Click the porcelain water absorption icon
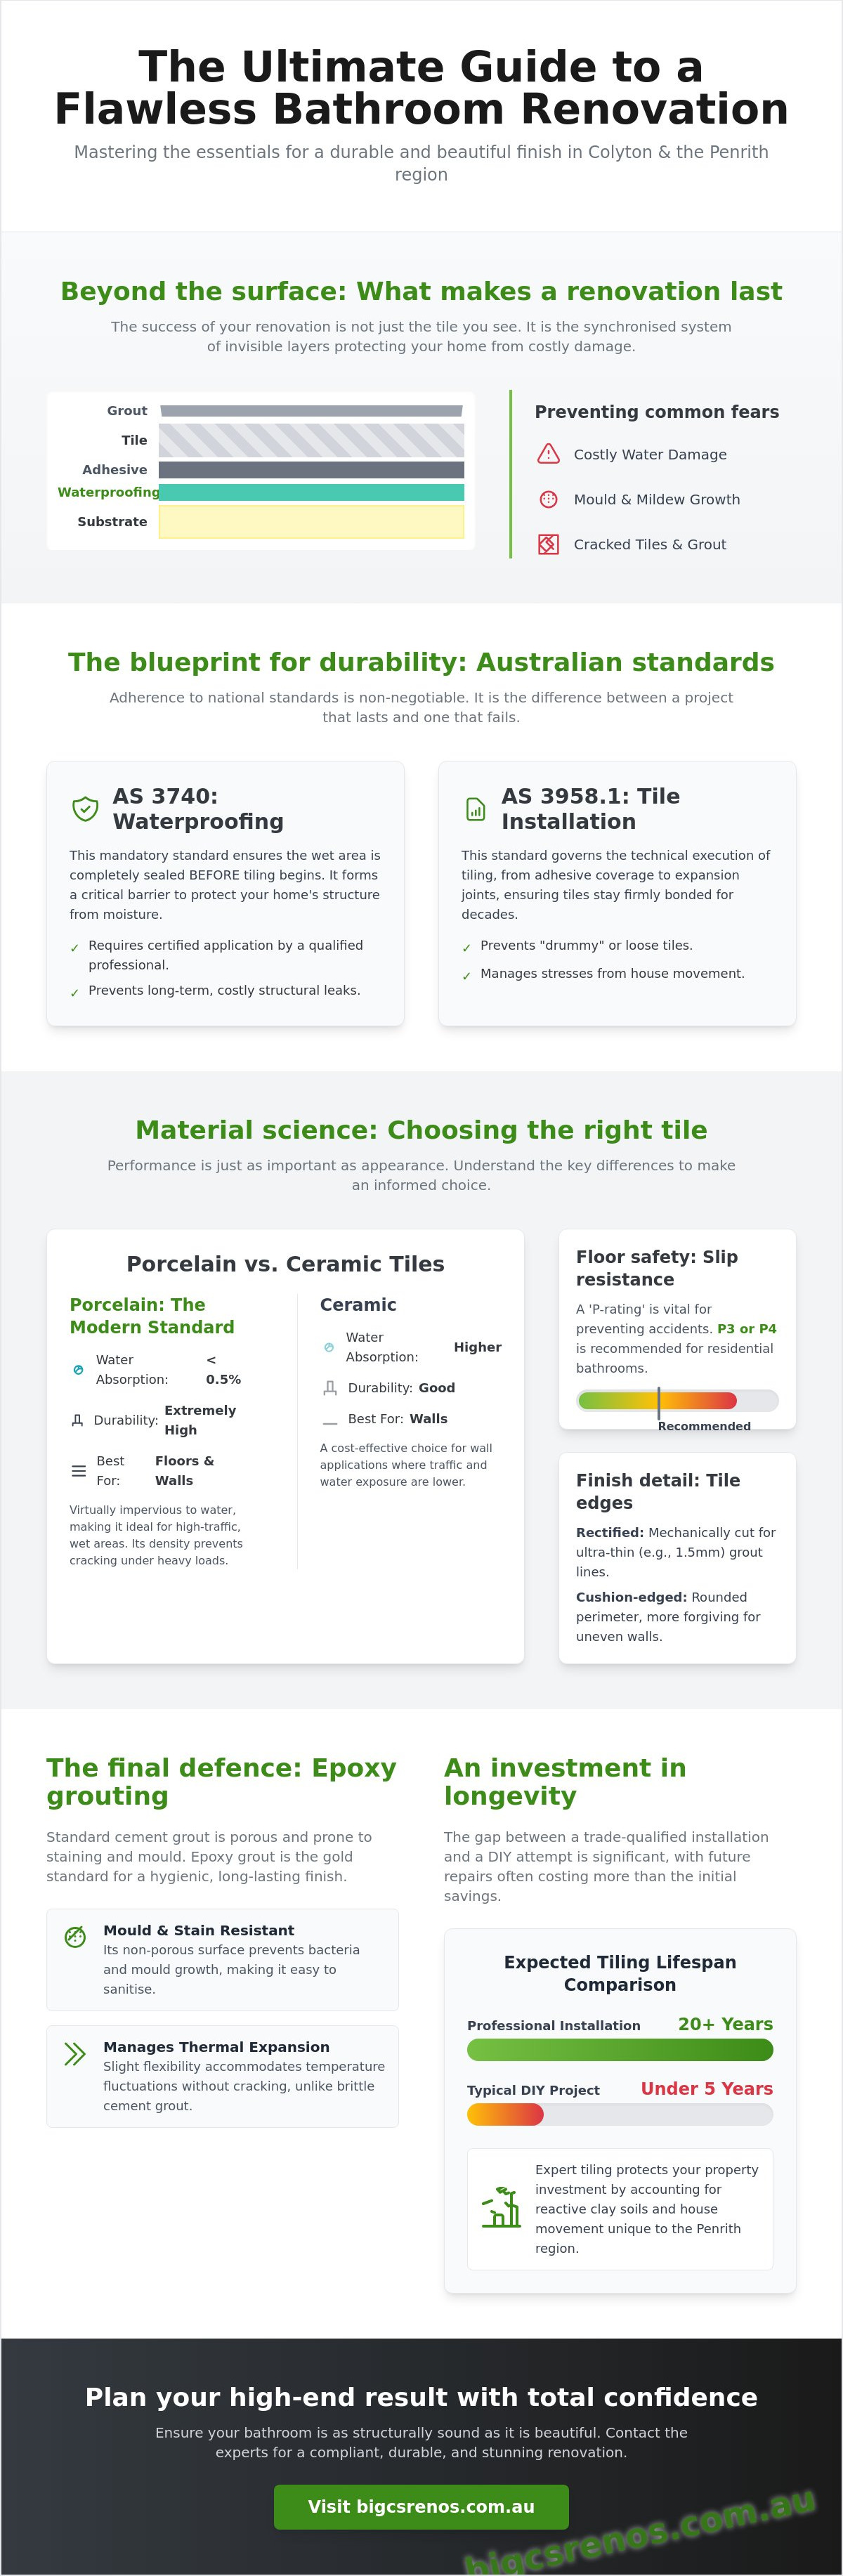The width and height of the screenshot is (843, 2576). [78, 1370]
